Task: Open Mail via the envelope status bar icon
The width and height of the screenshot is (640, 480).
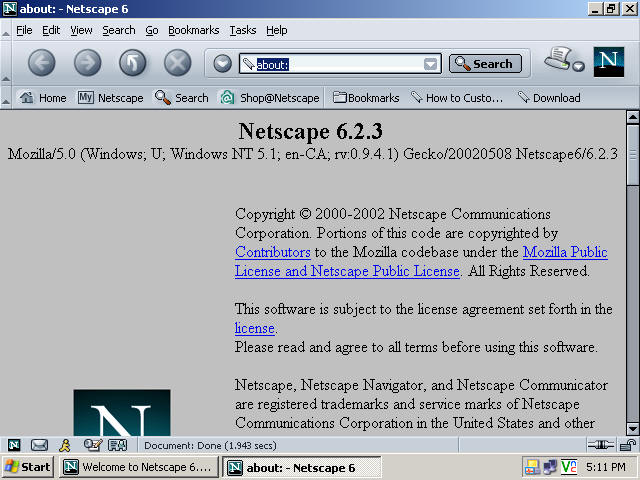Action: coord(39,445)
